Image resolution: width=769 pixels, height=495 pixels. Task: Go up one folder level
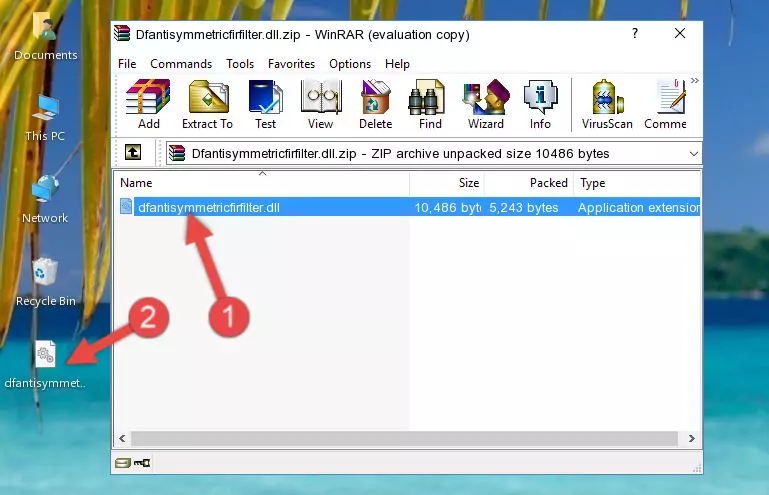click(133, 153)
